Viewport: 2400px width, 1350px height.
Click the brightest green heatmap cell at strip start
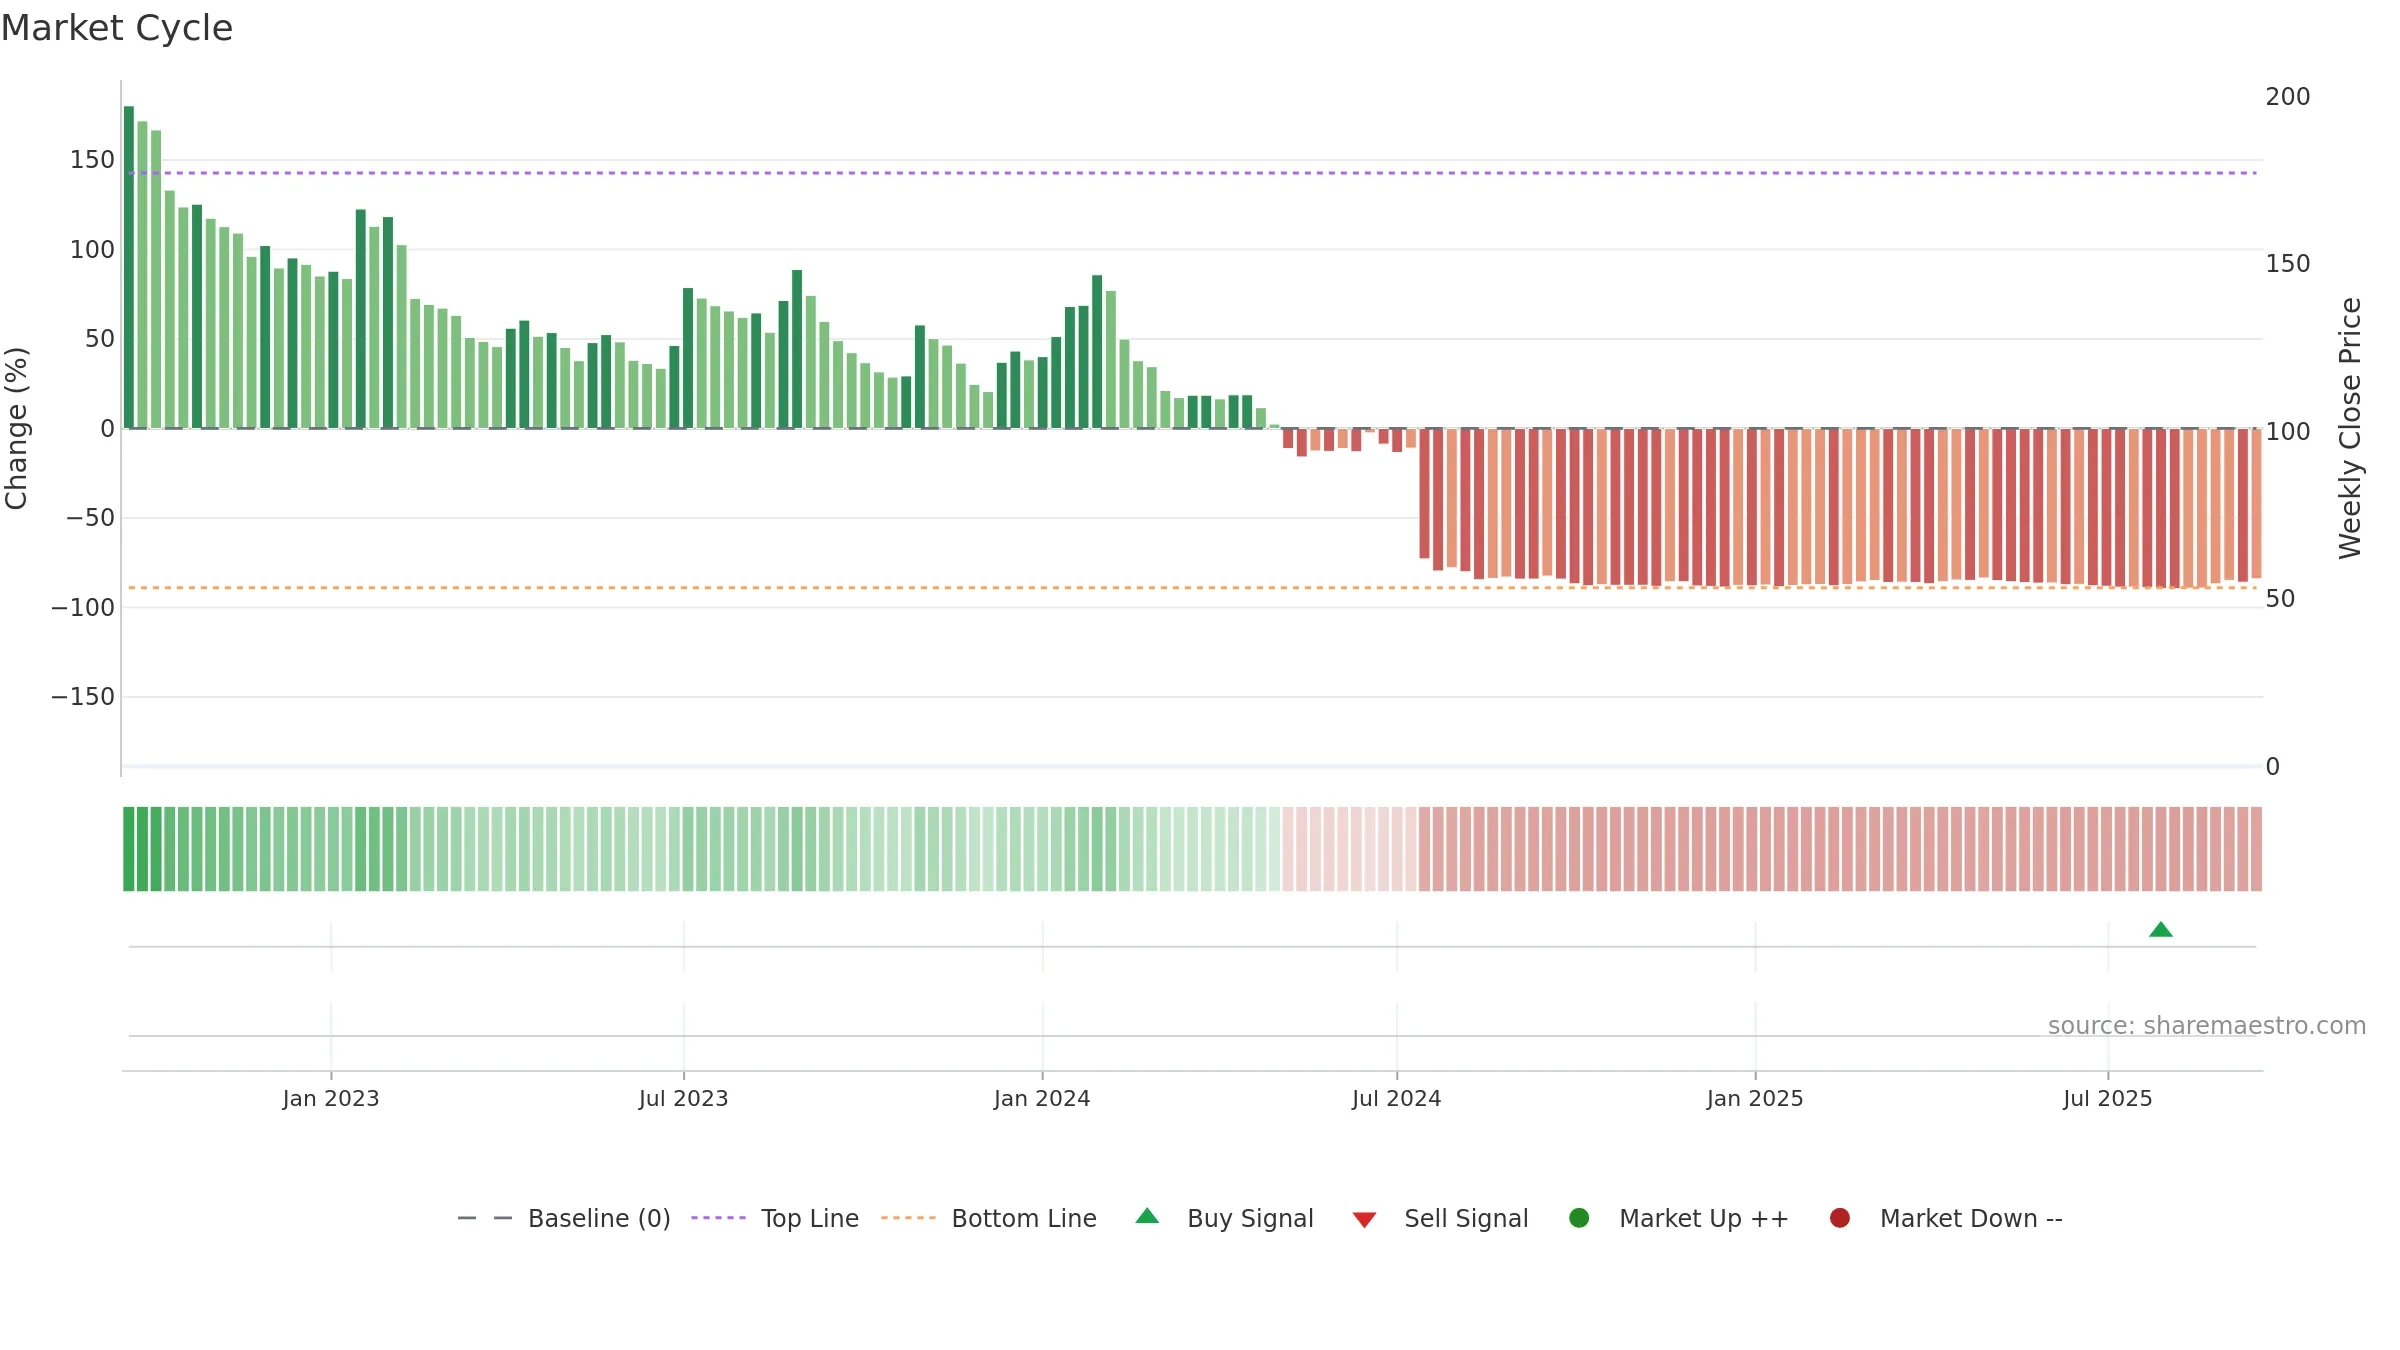129,849
